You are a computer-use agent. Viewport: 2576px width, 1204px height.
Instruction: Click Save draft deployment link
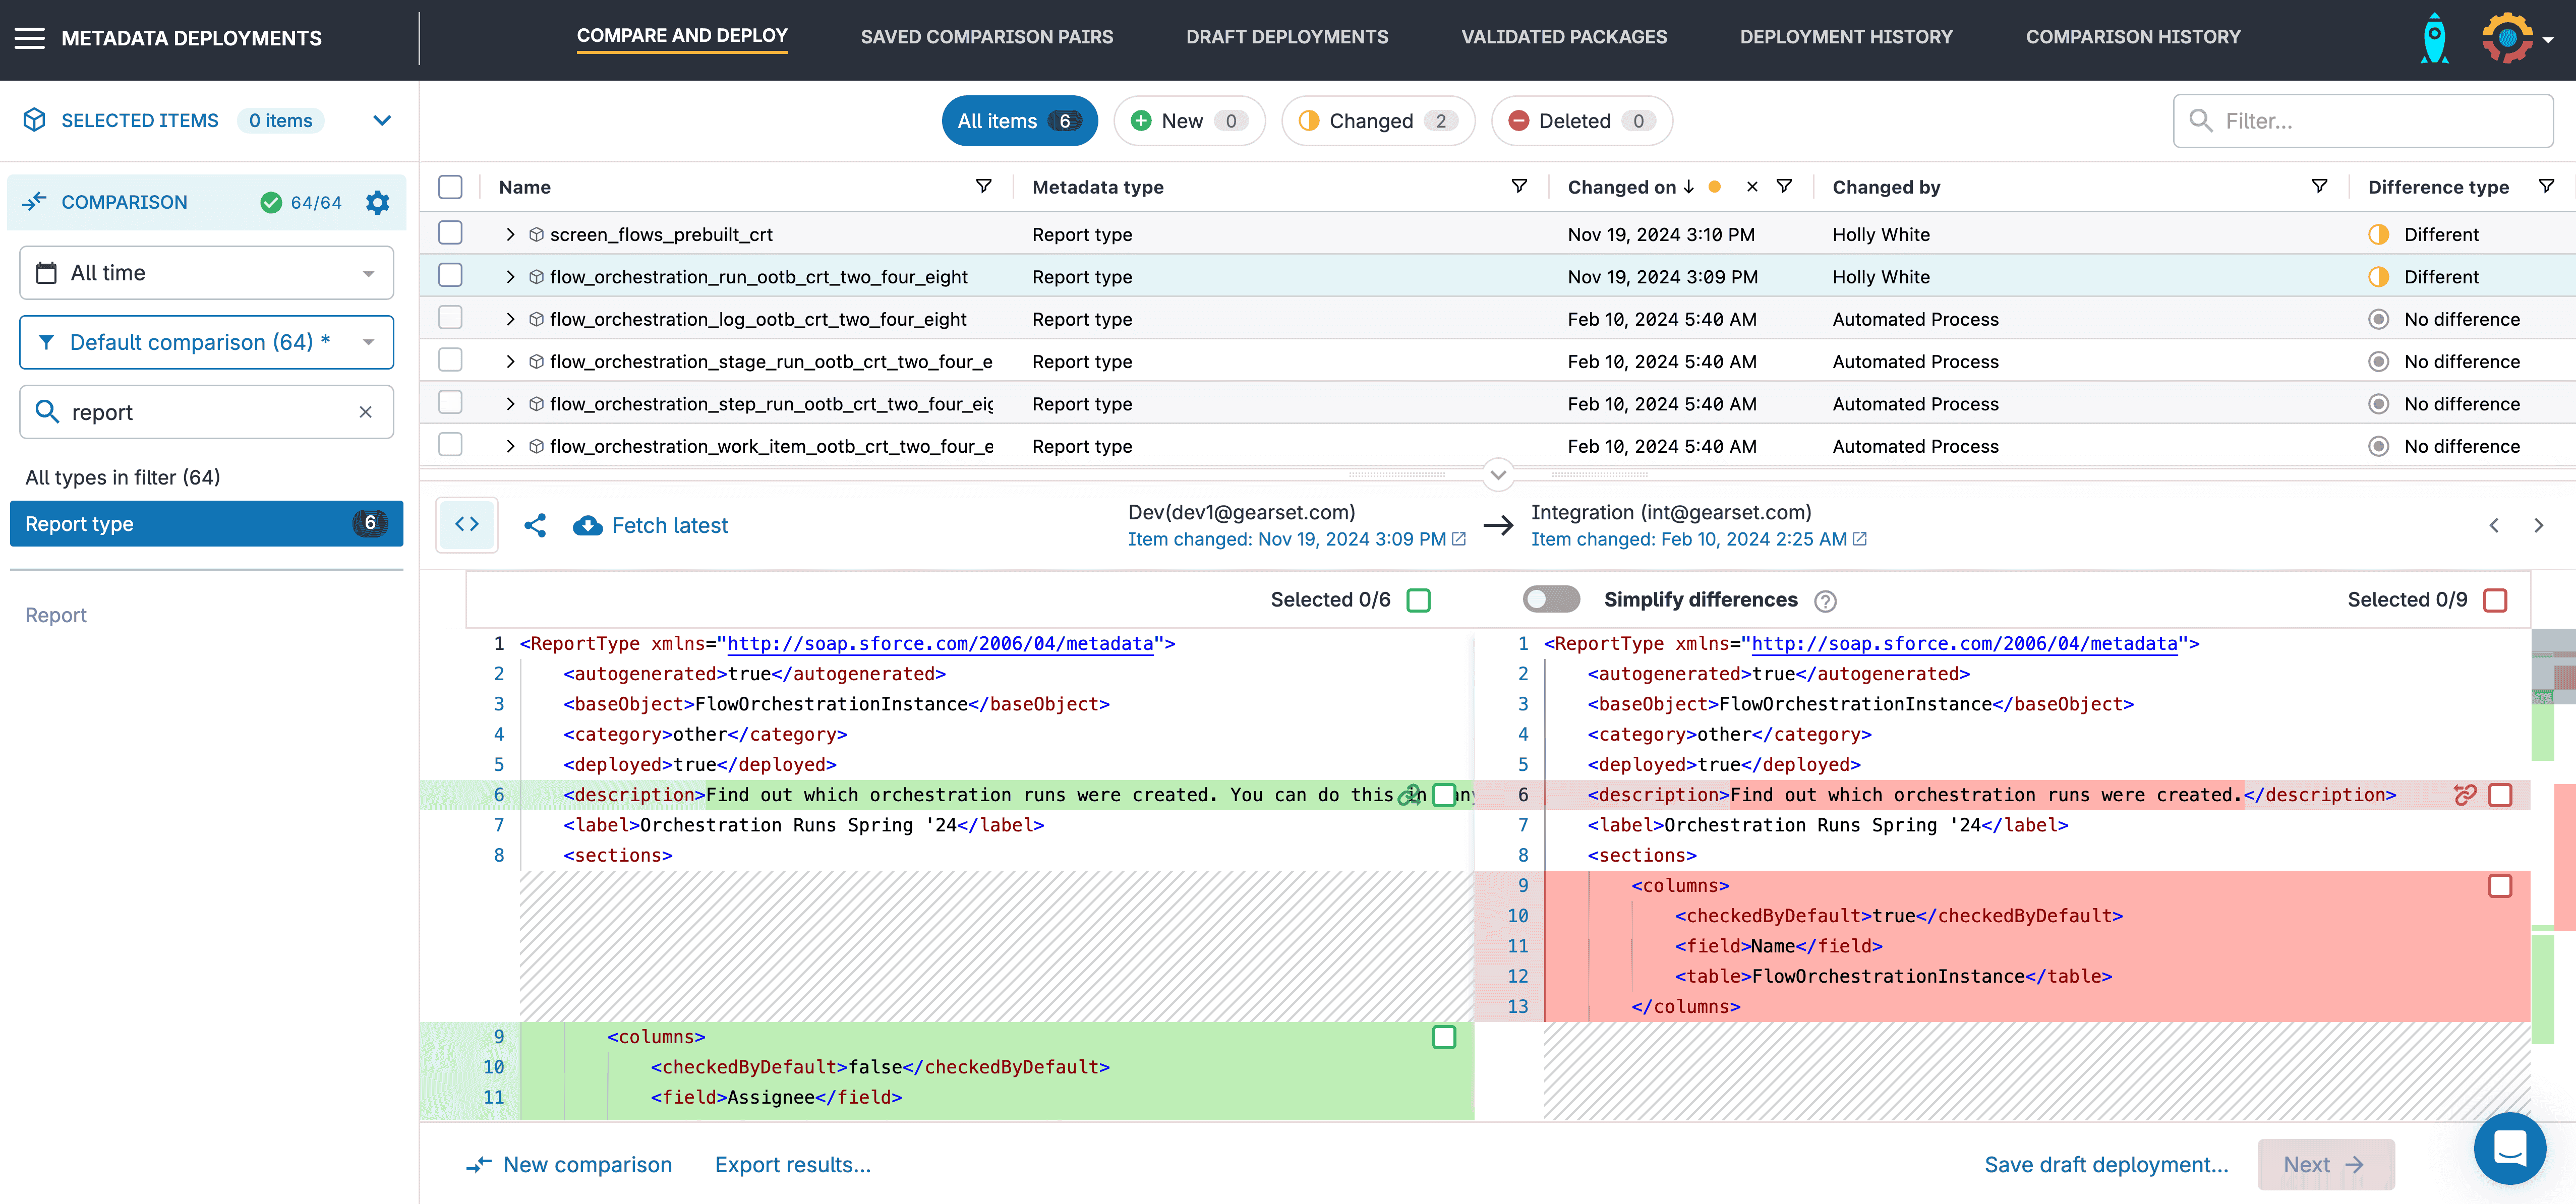(x=2106, y=1164)
